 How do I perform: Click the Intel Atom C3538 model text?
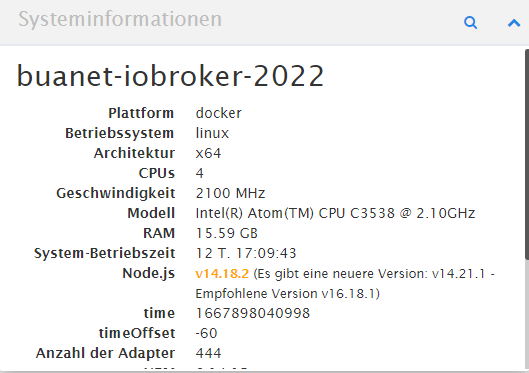pos(335,213)
